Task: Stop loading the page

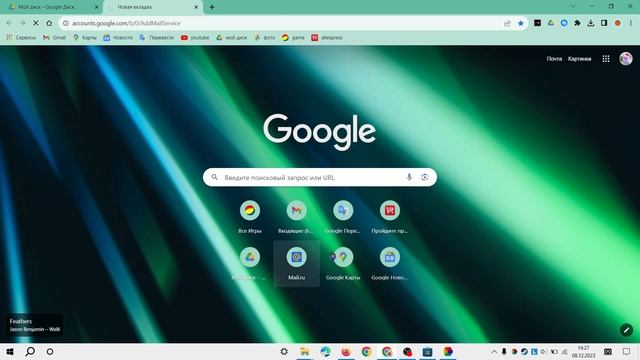Action: click(36, 23)
